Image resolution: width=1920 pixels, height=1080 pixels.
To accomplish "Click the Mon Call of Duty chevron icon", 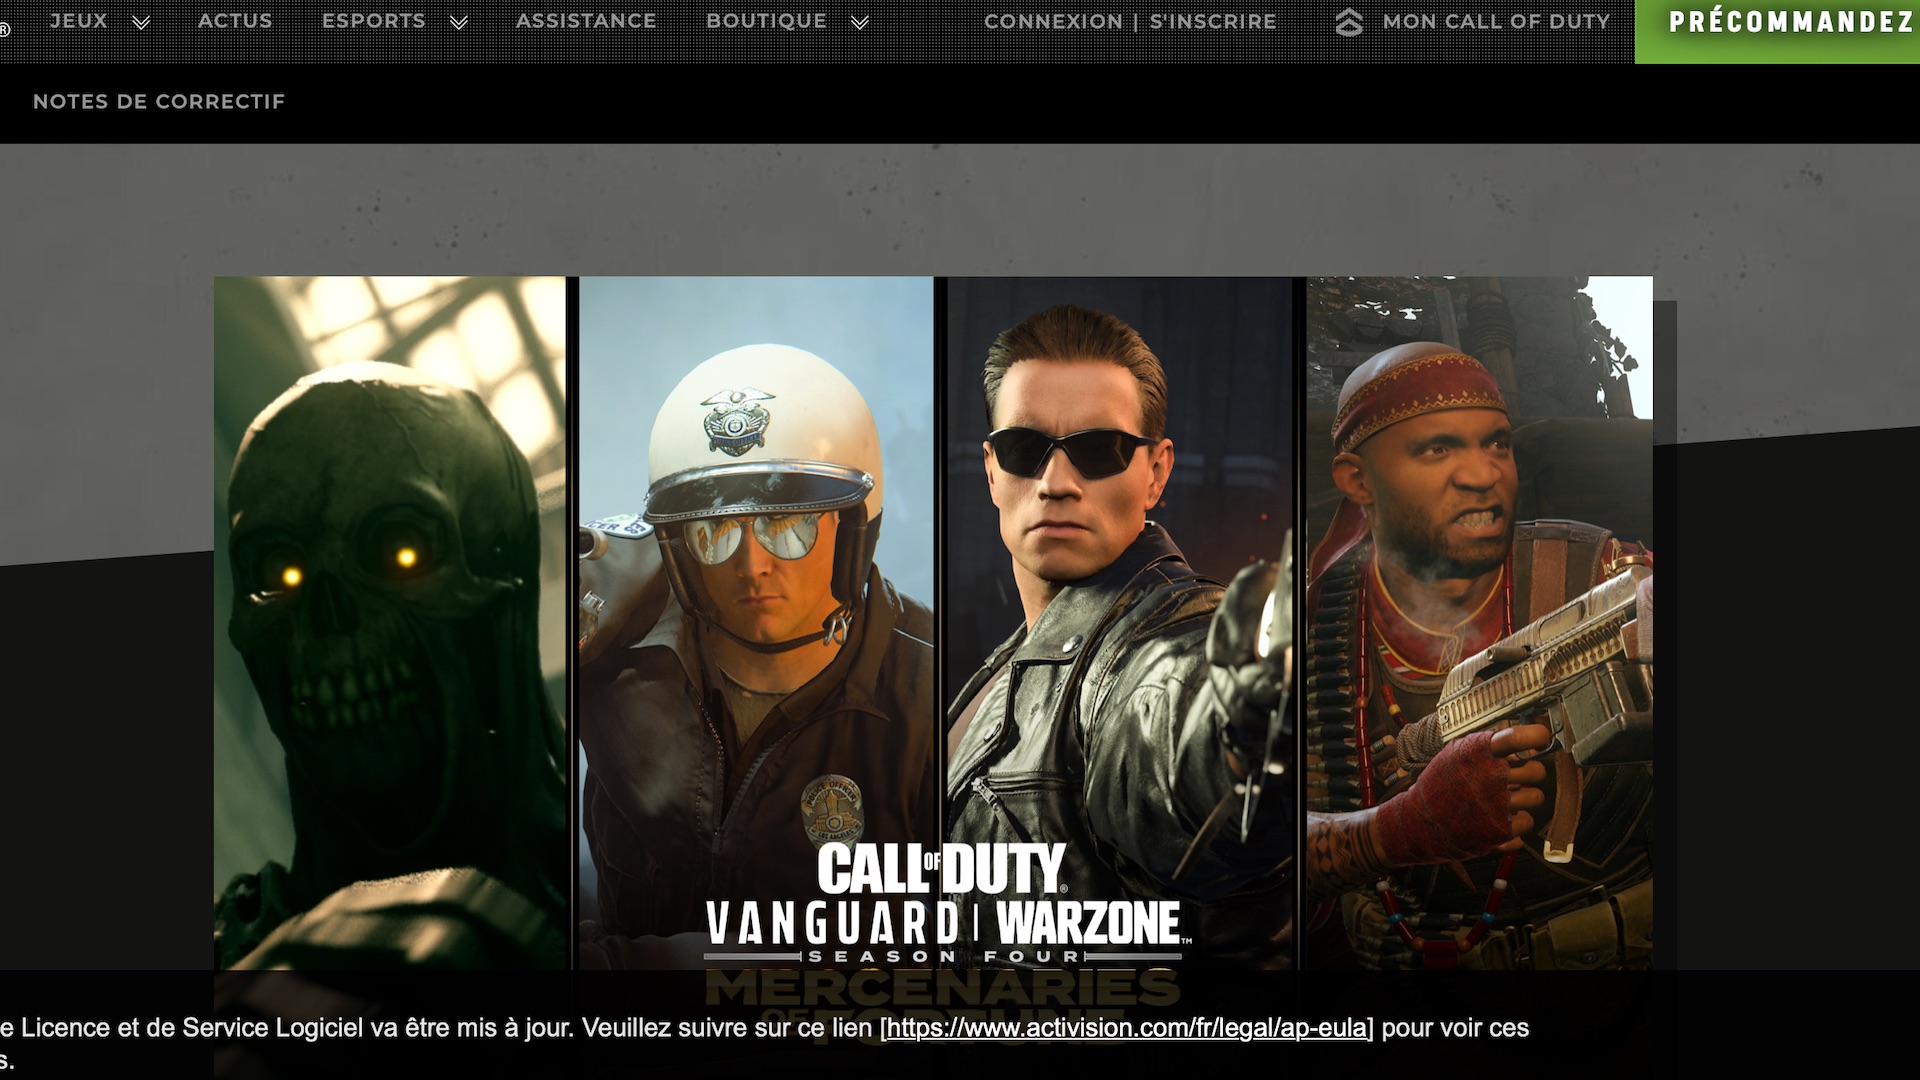I will point(1349,22).
